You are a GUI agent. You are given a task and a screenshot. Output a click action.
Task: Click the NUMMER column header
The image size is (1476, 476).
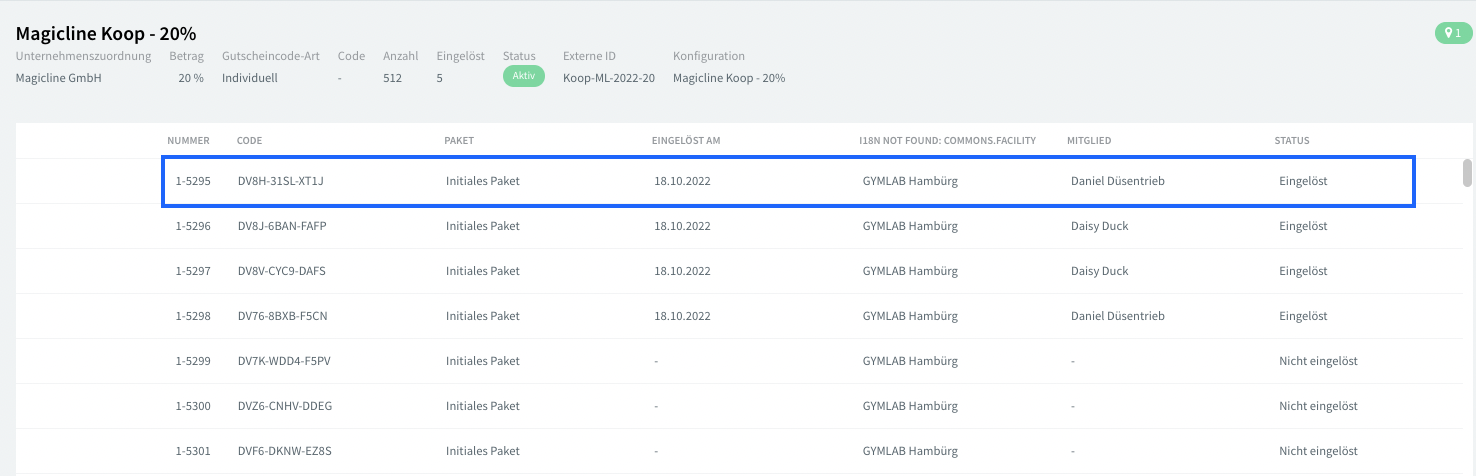click(189, 141)
